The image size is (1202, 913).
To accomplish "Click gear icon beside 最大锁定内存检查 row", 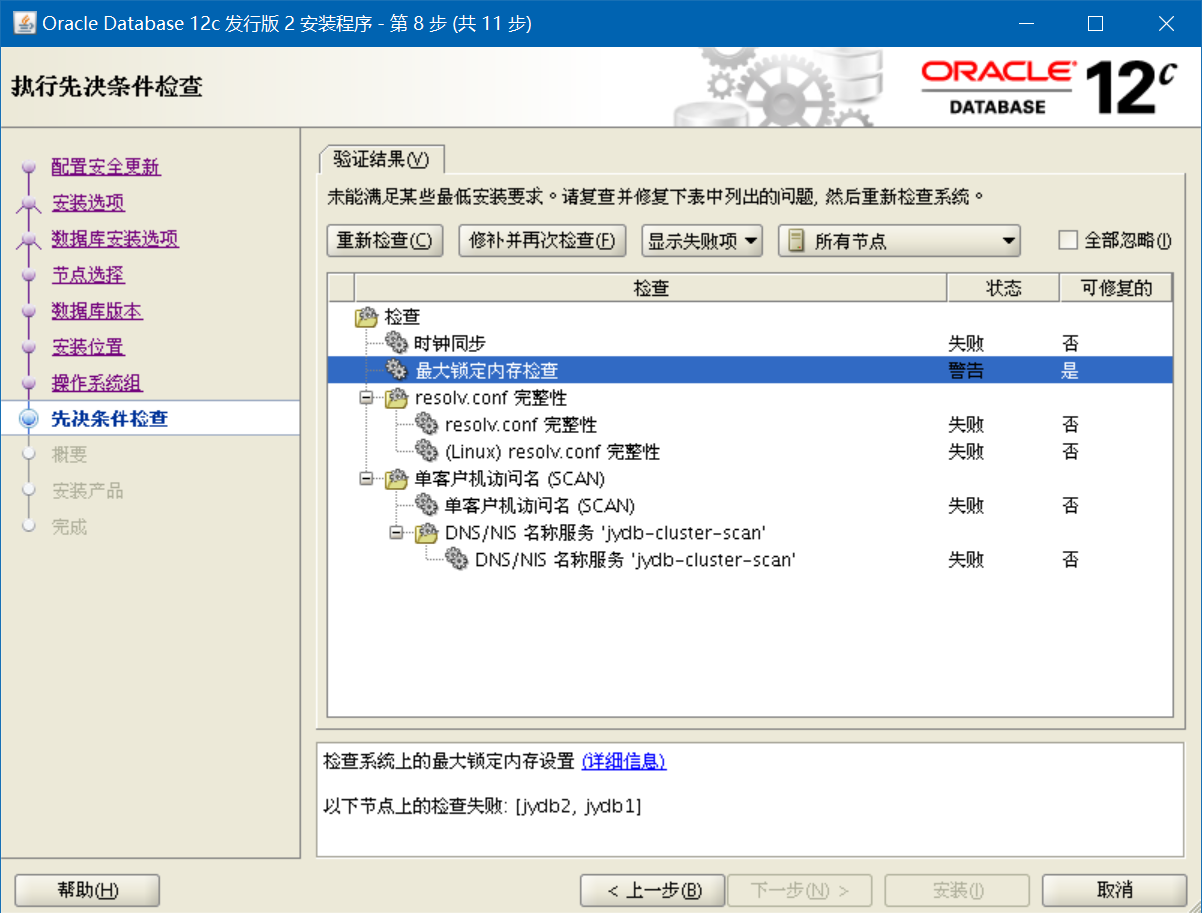I will point(397,370).
